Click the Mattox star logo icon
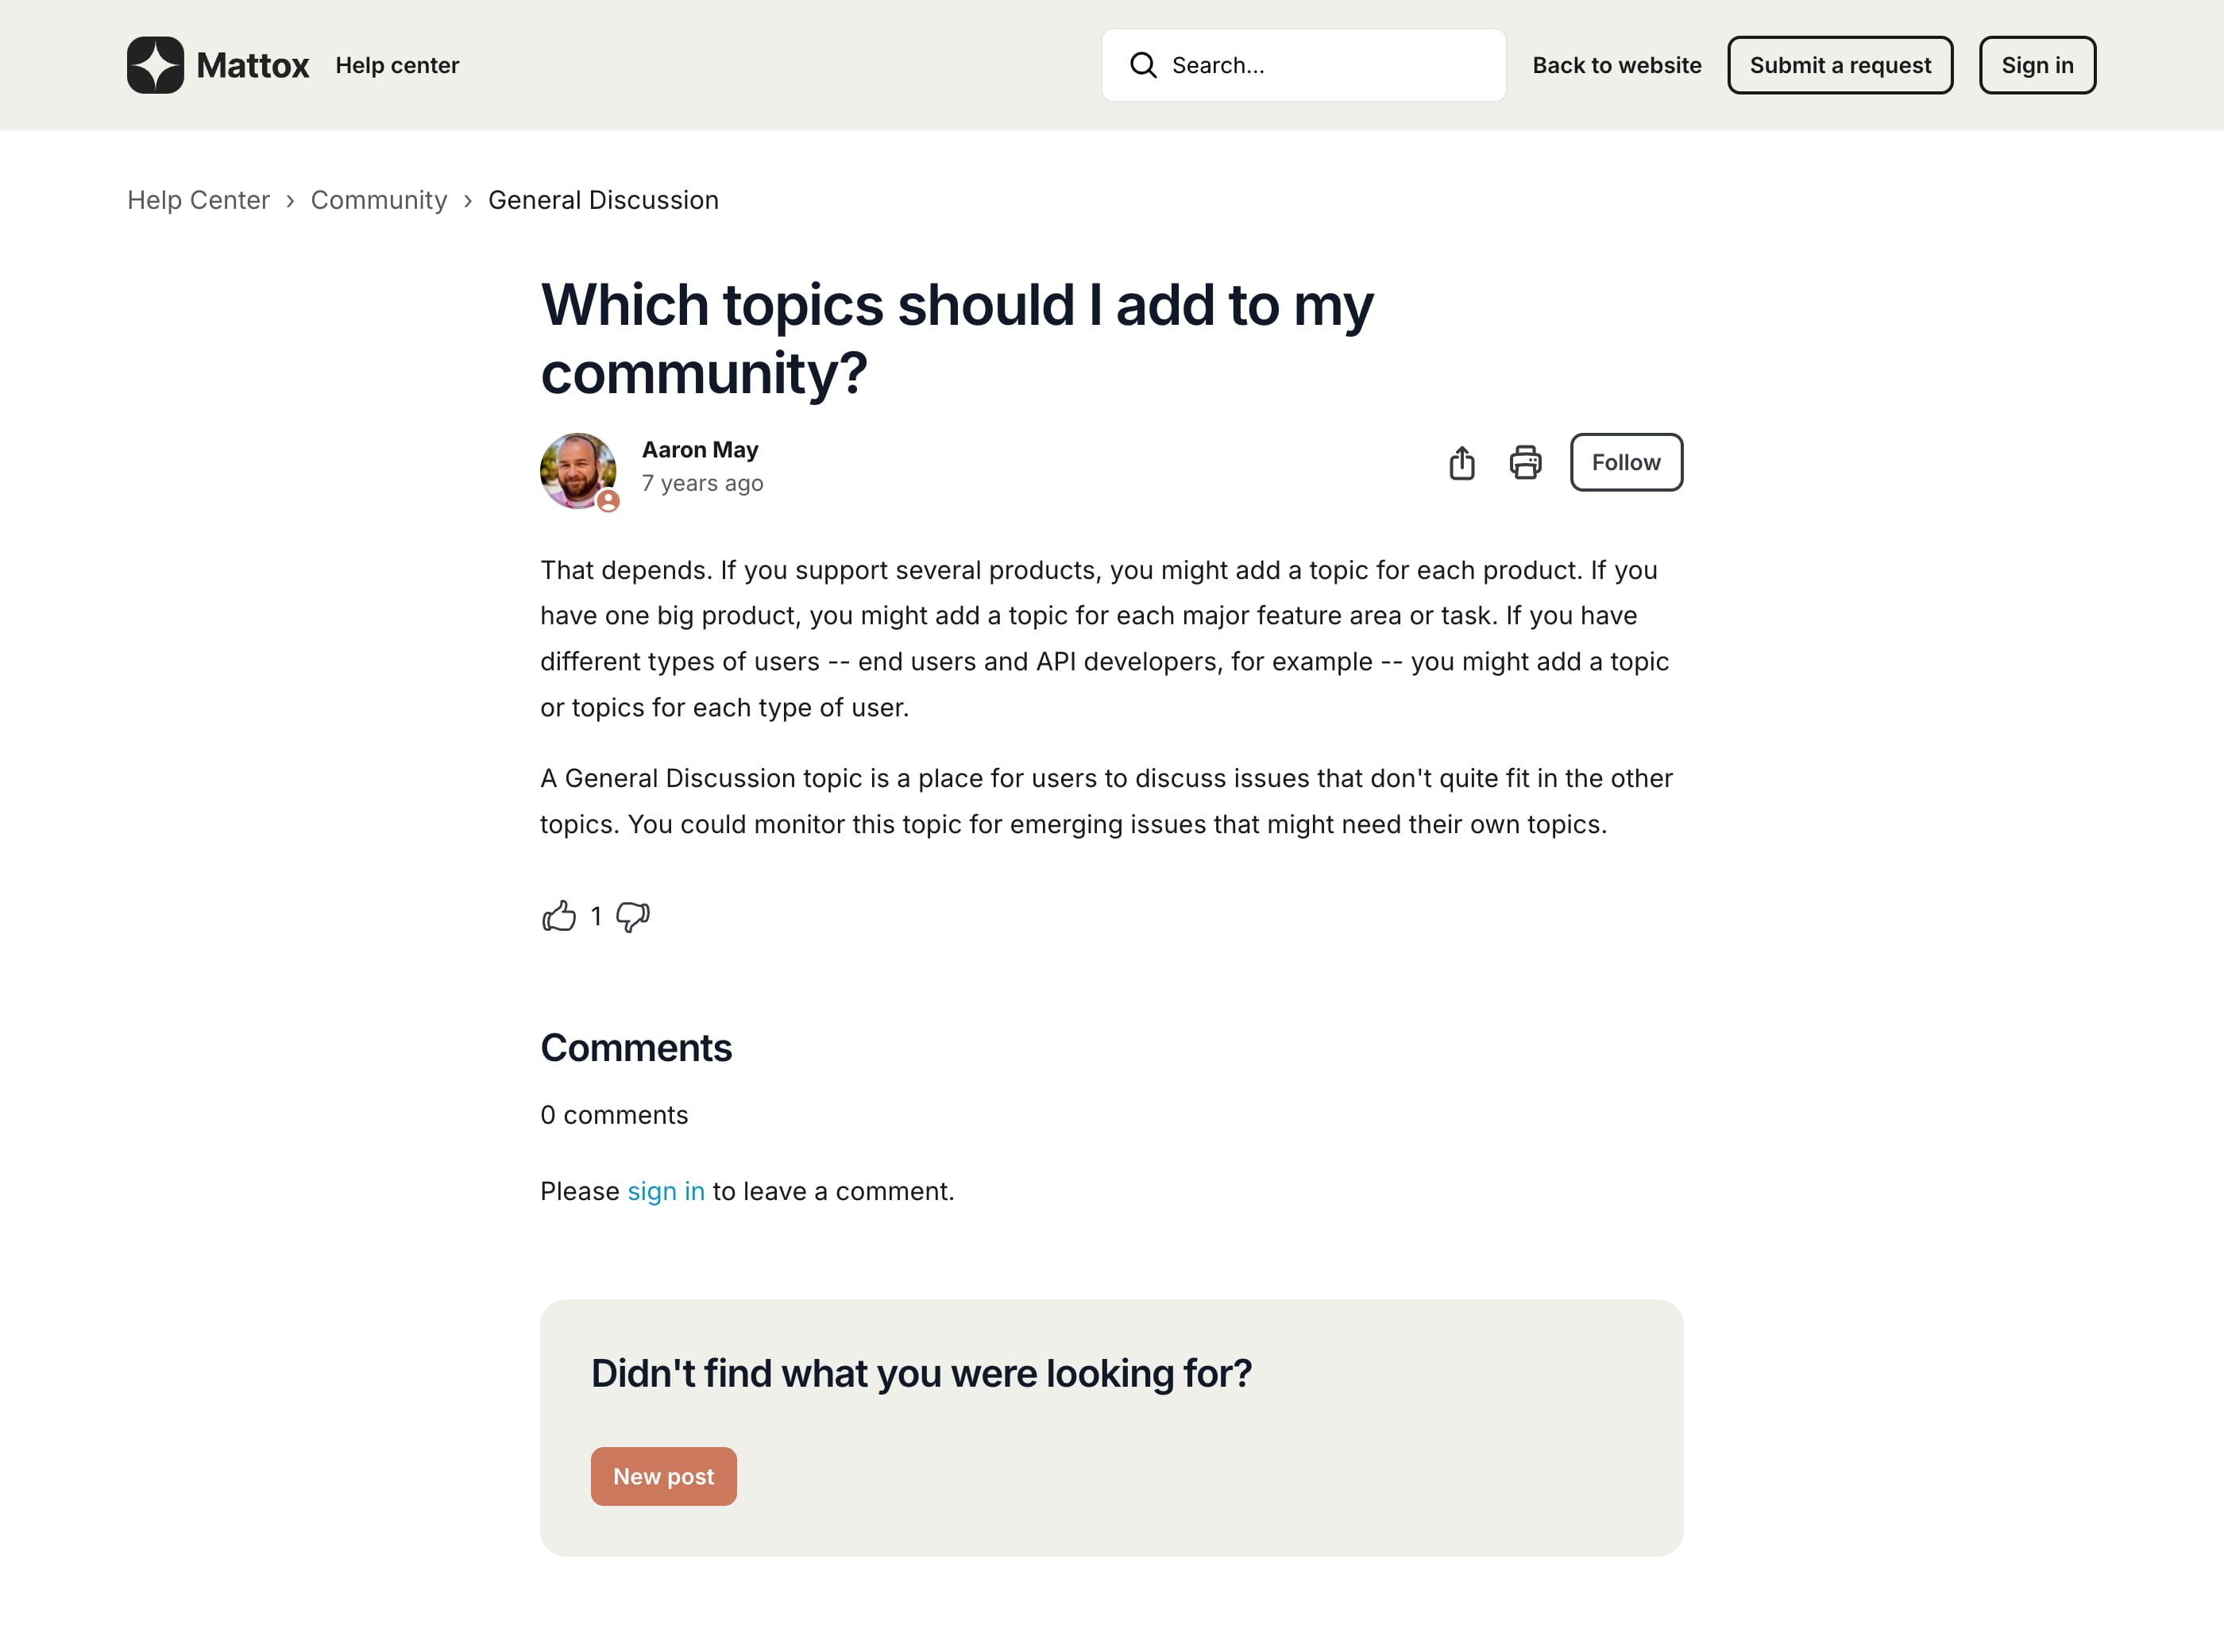The image size is (2224, 1652). [155, 65]
